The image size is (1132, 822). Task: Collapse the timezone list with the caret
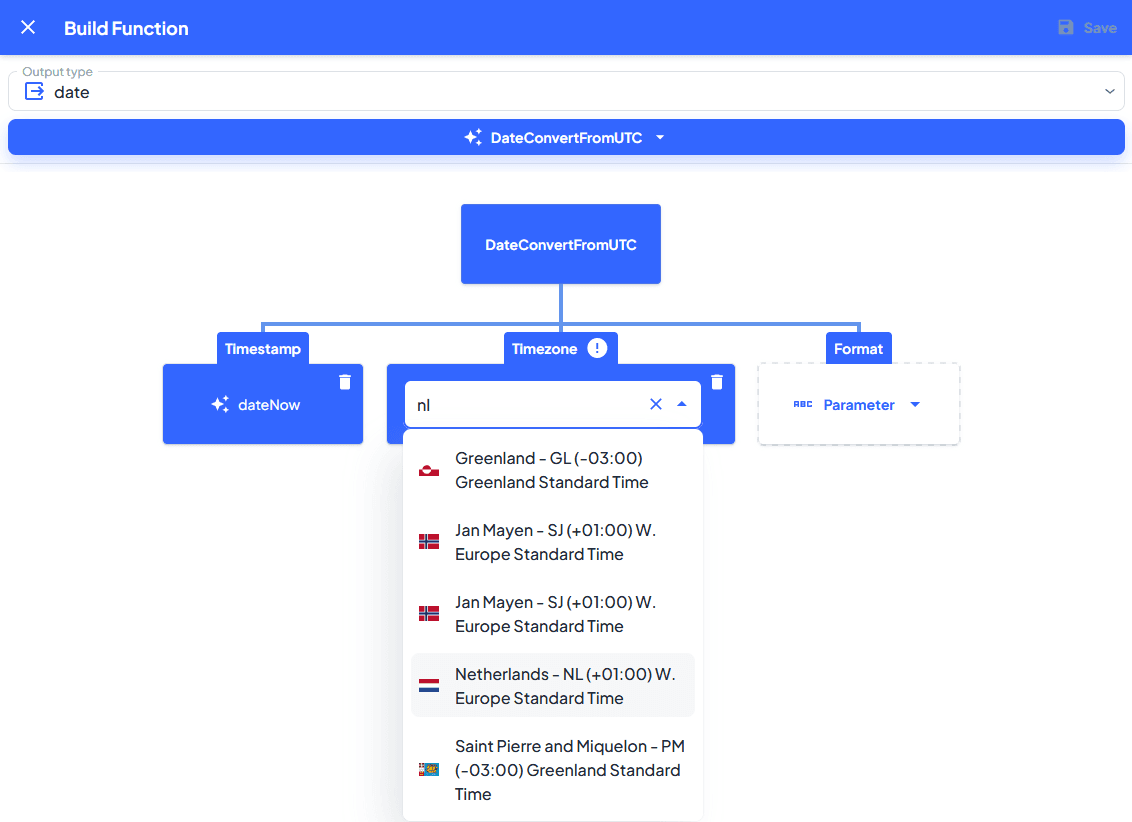coord(682,404)
